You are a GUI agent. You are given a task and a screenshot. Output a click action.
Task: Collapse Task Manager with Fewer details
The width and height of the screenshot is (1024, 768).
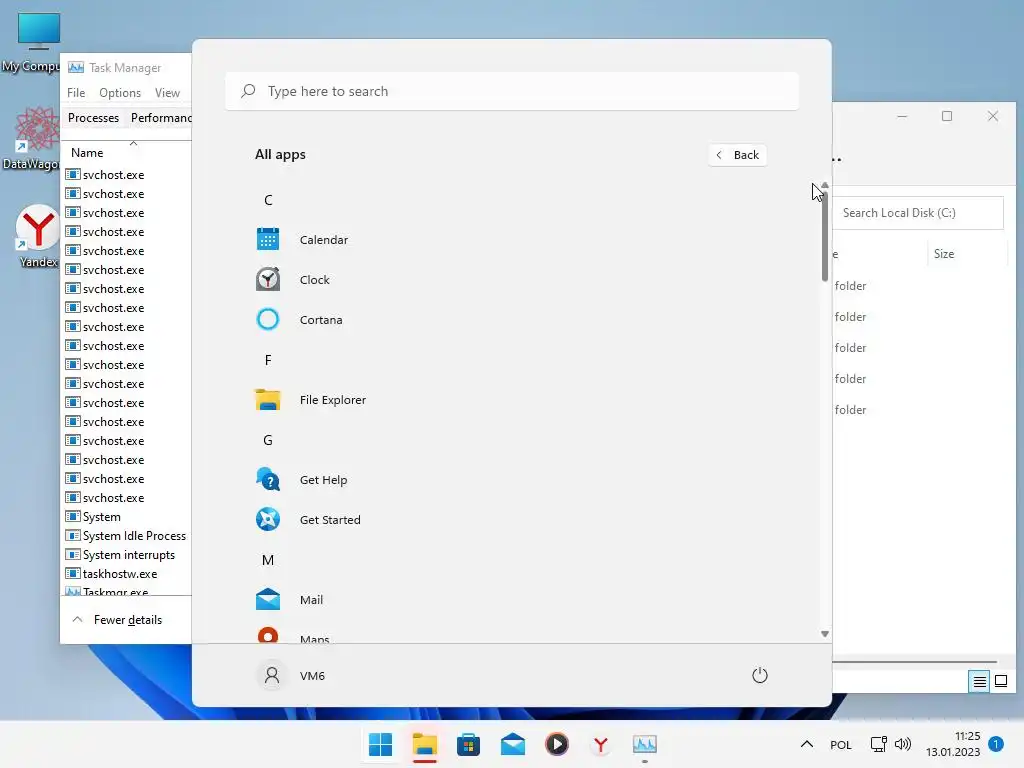118,620
